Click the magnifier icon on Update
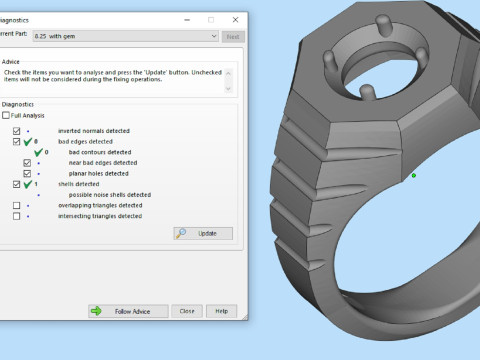The width and height of the screenshot is (480, 360). pyautogui.click(x=181, y=233)
